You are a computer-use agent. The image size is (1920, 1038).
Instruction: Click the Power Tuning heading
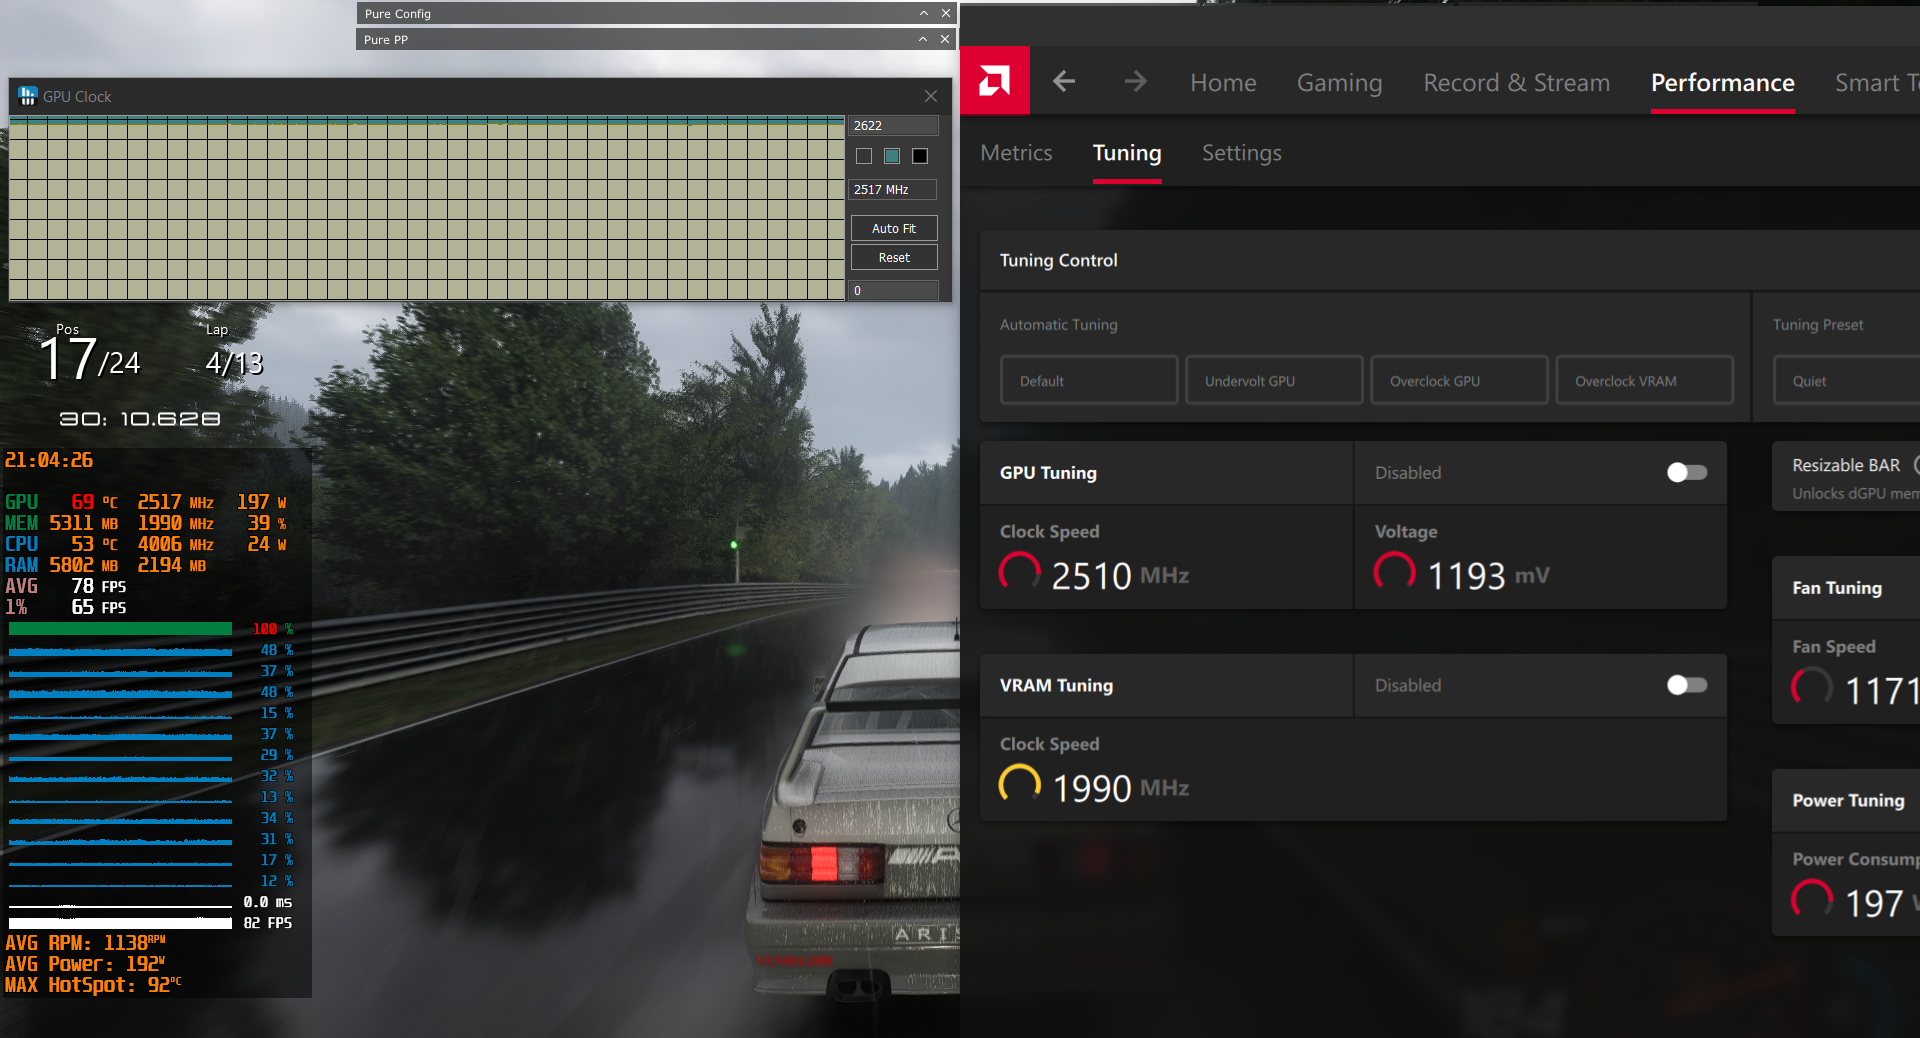tap(1848, 800)
